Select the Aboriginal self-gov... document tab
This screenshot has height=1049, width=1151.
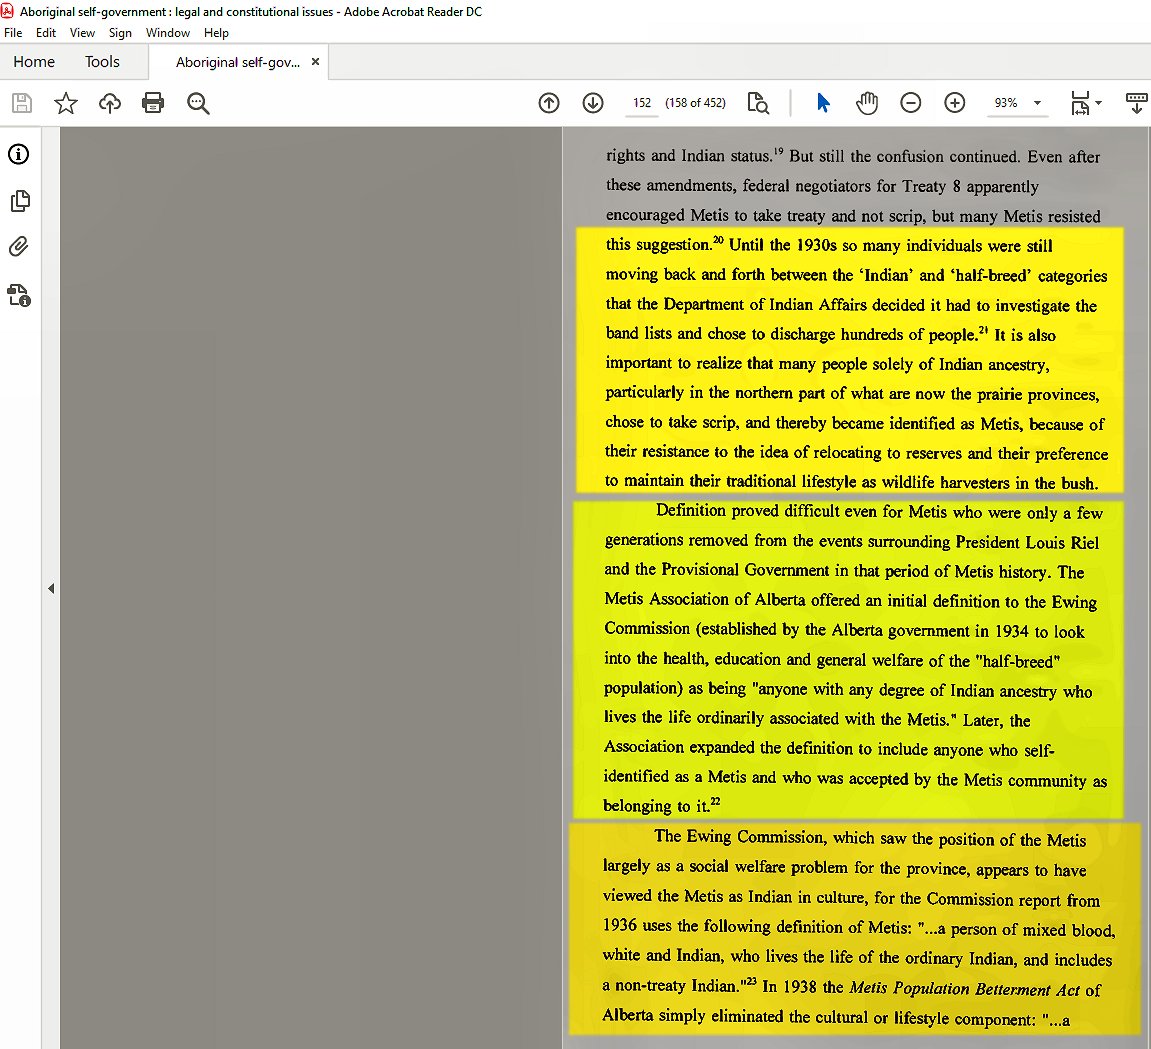point(238,62)
